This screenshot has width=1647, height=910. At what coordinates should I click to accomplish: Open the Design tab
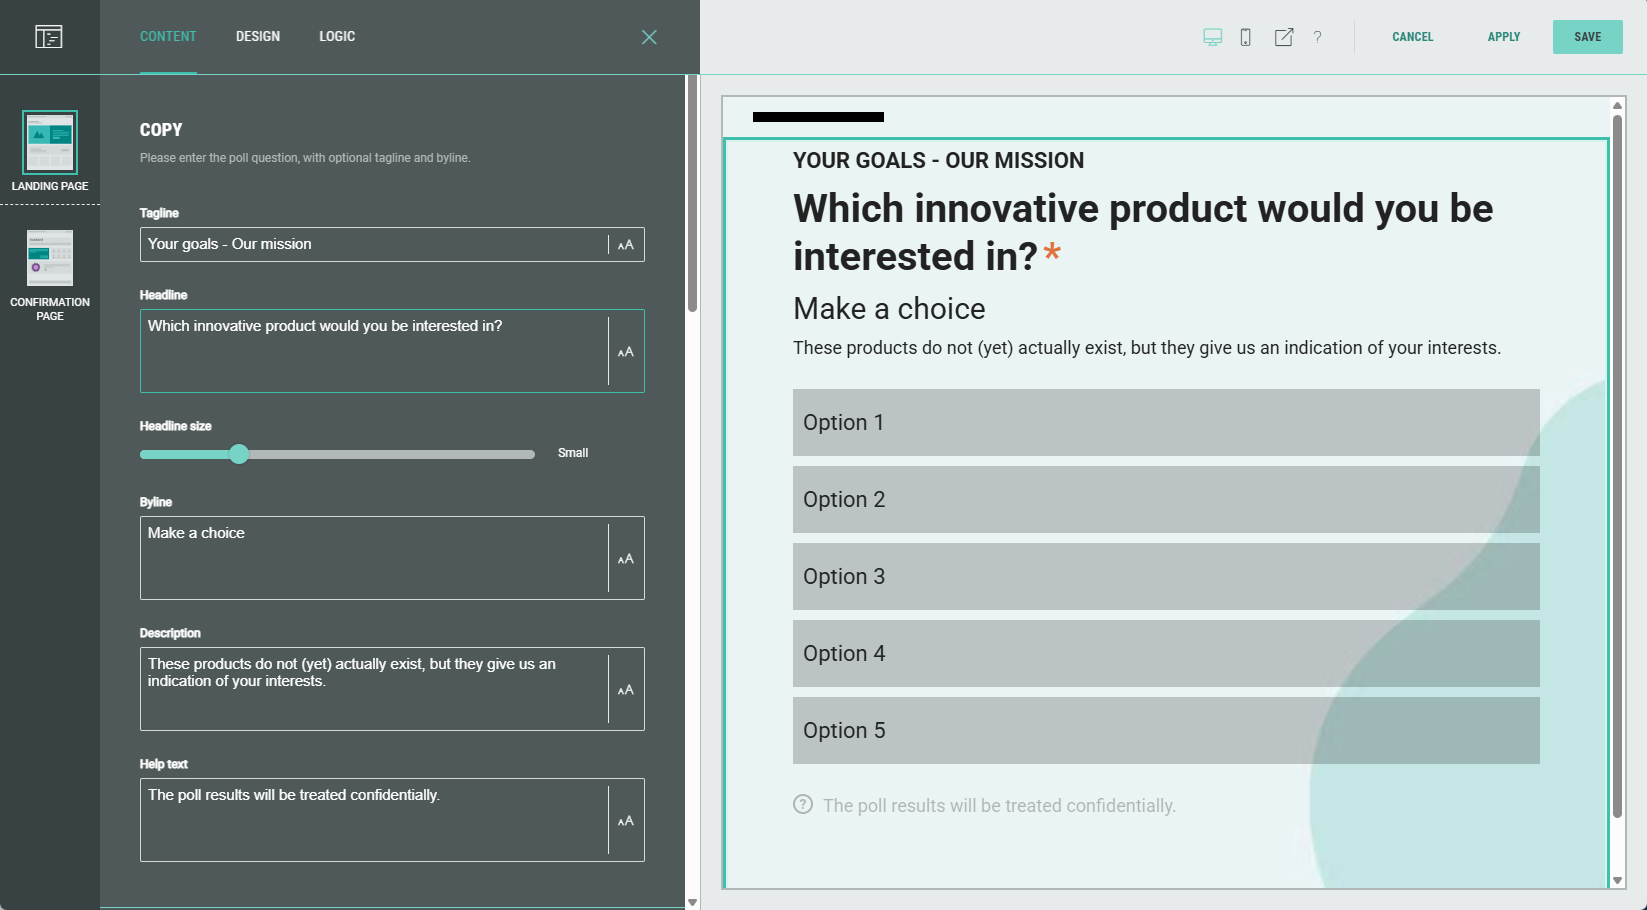[258, 37]
